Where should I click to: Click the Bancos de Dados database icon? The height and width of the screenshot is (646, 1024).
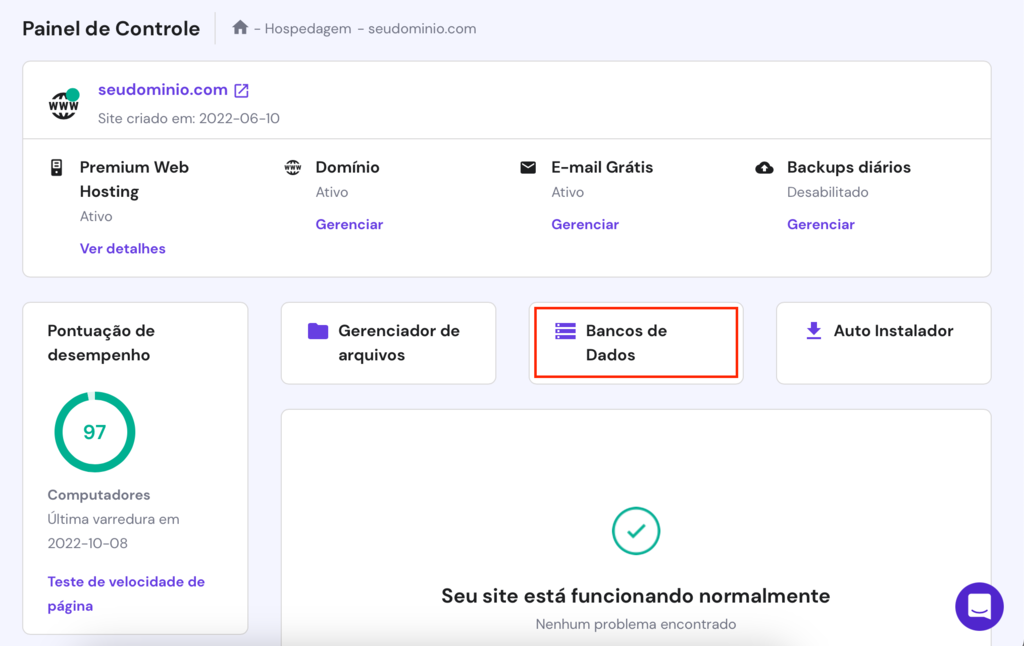567,330
